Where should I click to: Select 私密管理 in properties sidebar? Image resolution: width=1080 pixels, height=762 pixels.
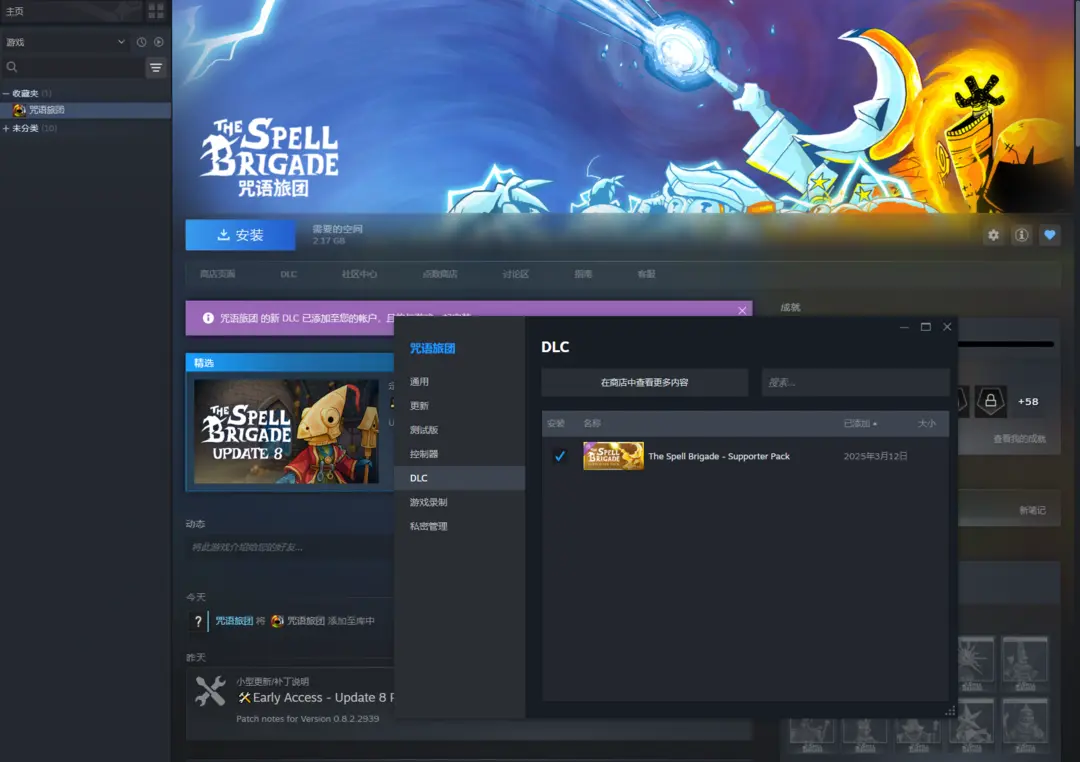pos(459,526)
